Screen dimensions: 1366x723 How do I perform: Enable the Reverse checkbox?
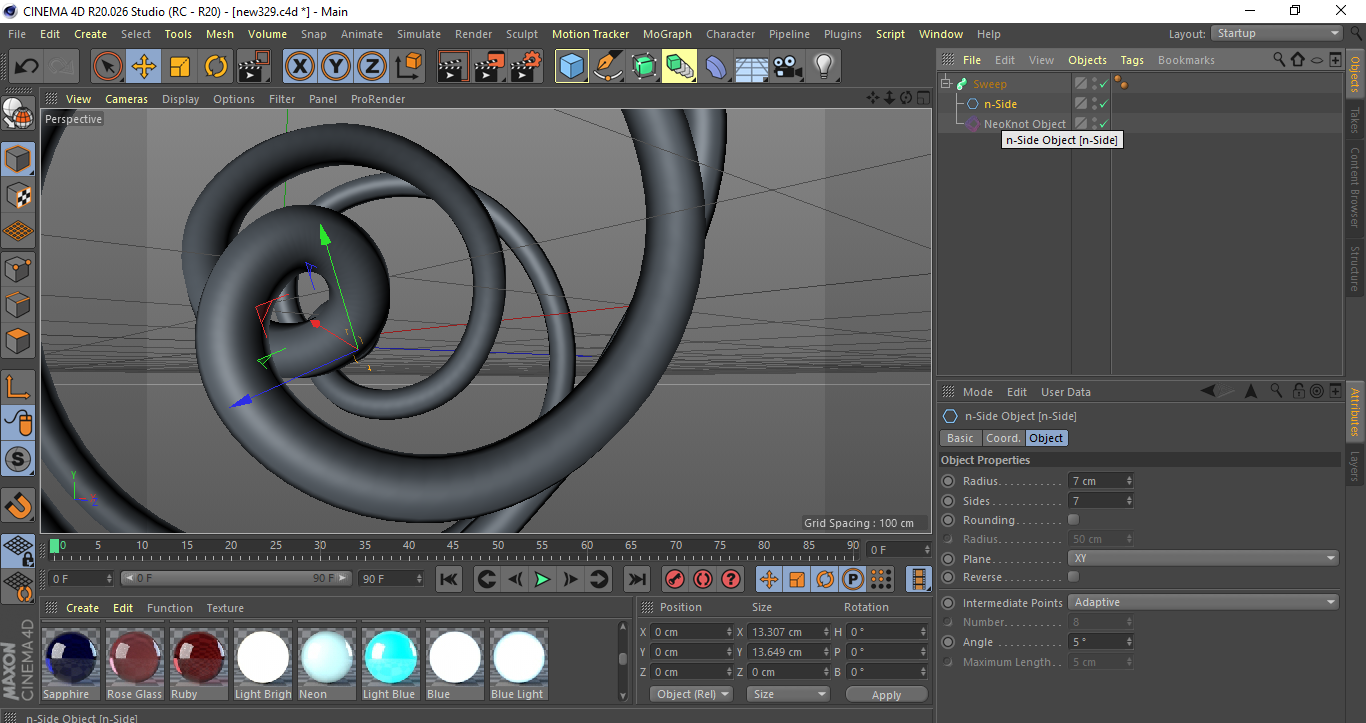(1073, 577)
